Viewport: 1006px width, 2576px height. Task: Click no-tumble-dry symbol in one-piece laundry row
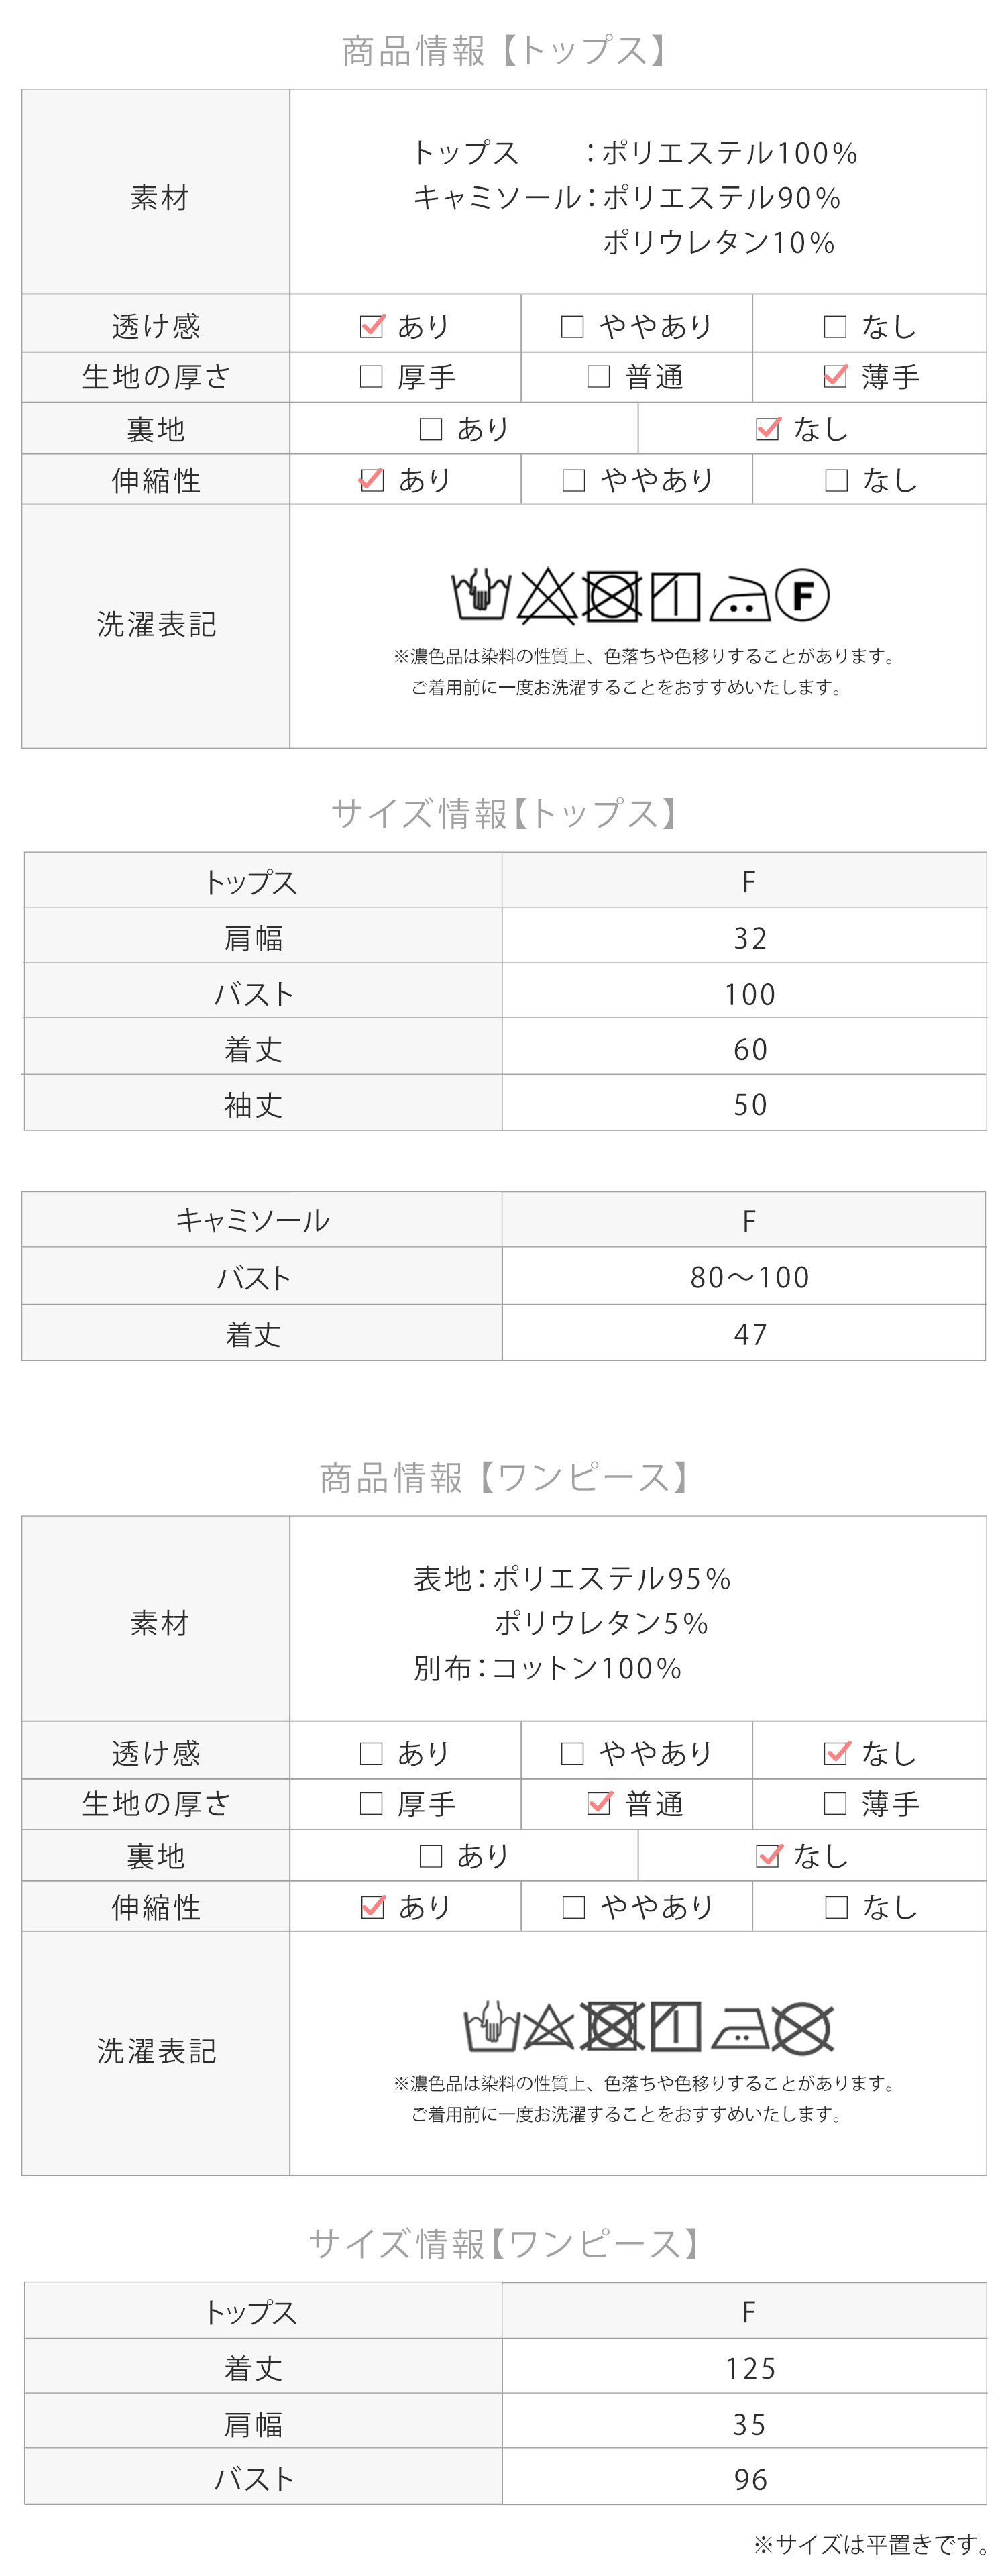click(612, 2028)
